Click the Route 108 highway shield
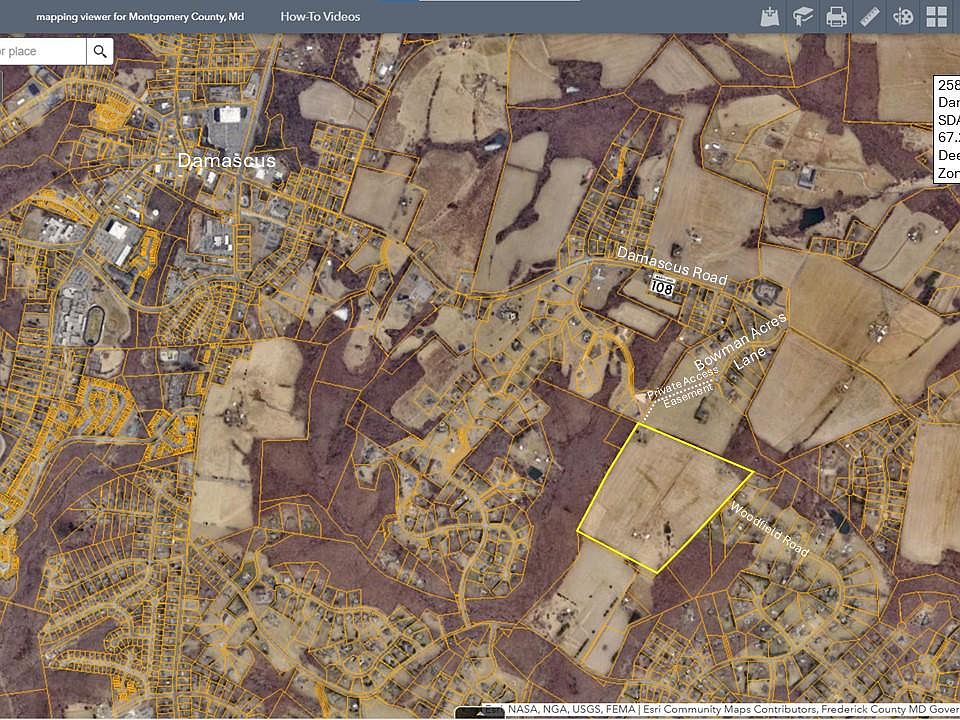The image size is (960, 720). click(x=662, y=287)
